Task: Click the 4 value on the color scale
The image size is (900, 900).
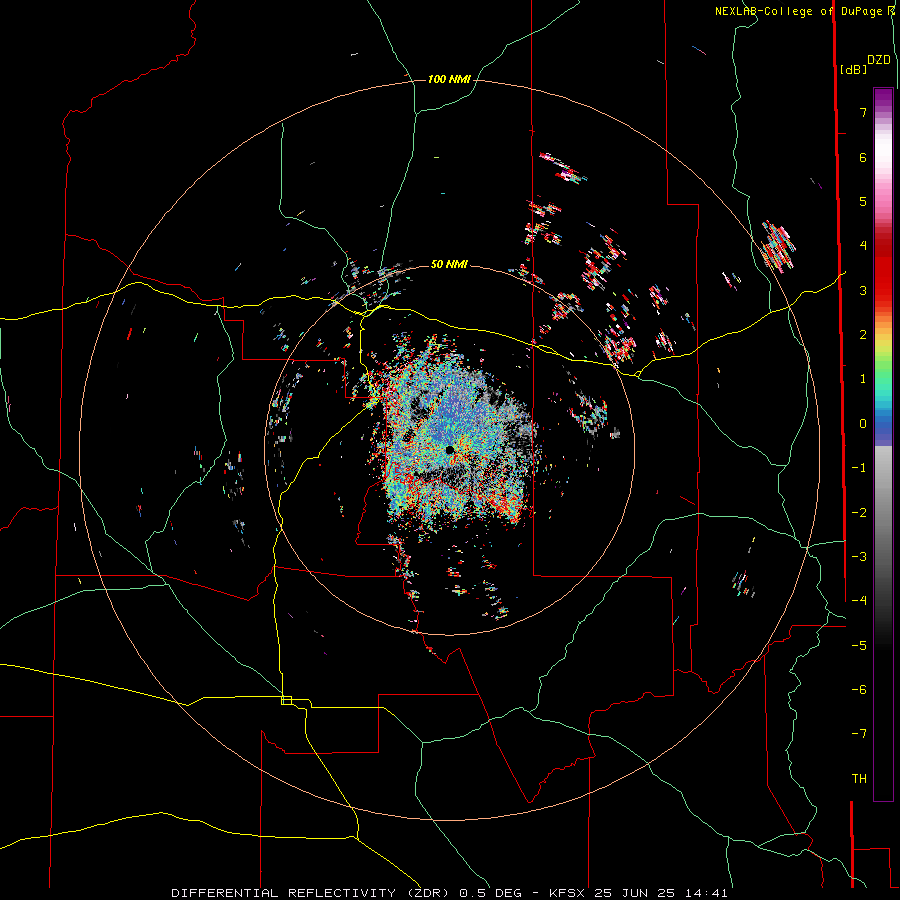Action: [863, 246]
